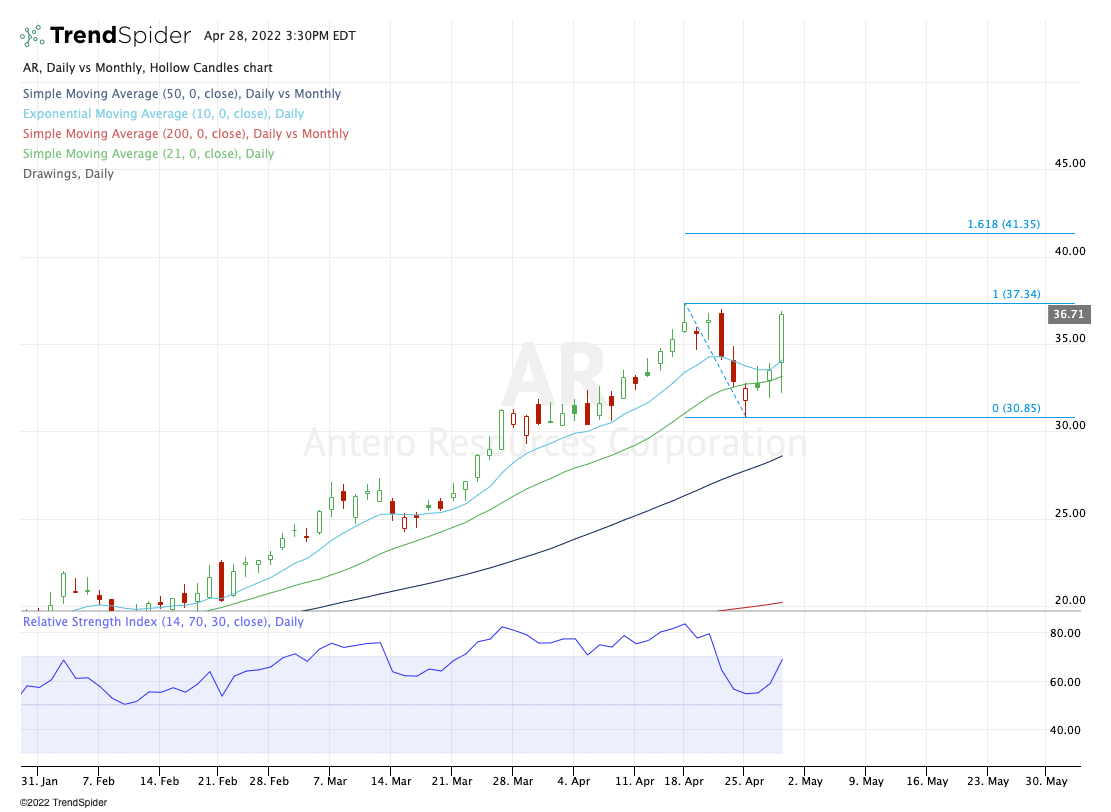1111x812 pixels.
Task: Click the 20.00 price axis label
Action: tap(1070, 600)
